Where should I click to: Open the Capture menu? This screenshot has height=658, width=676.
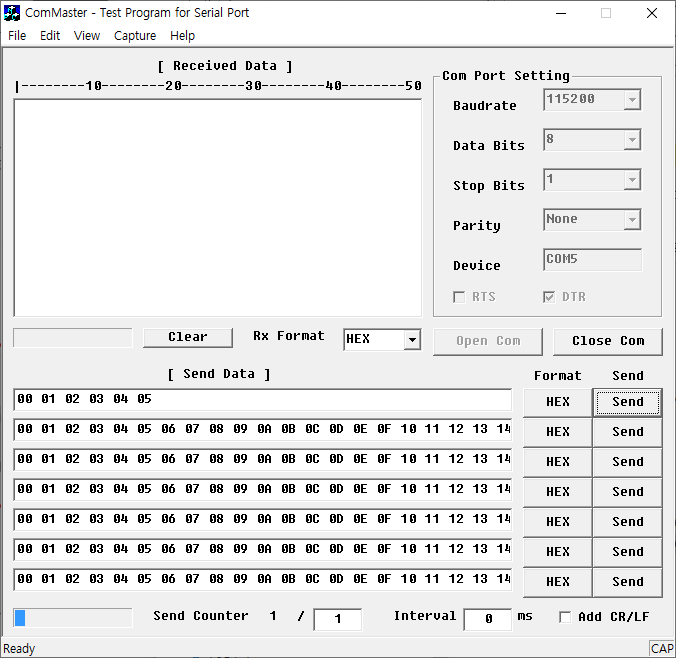pyautogui.click(x=135, y=35)
